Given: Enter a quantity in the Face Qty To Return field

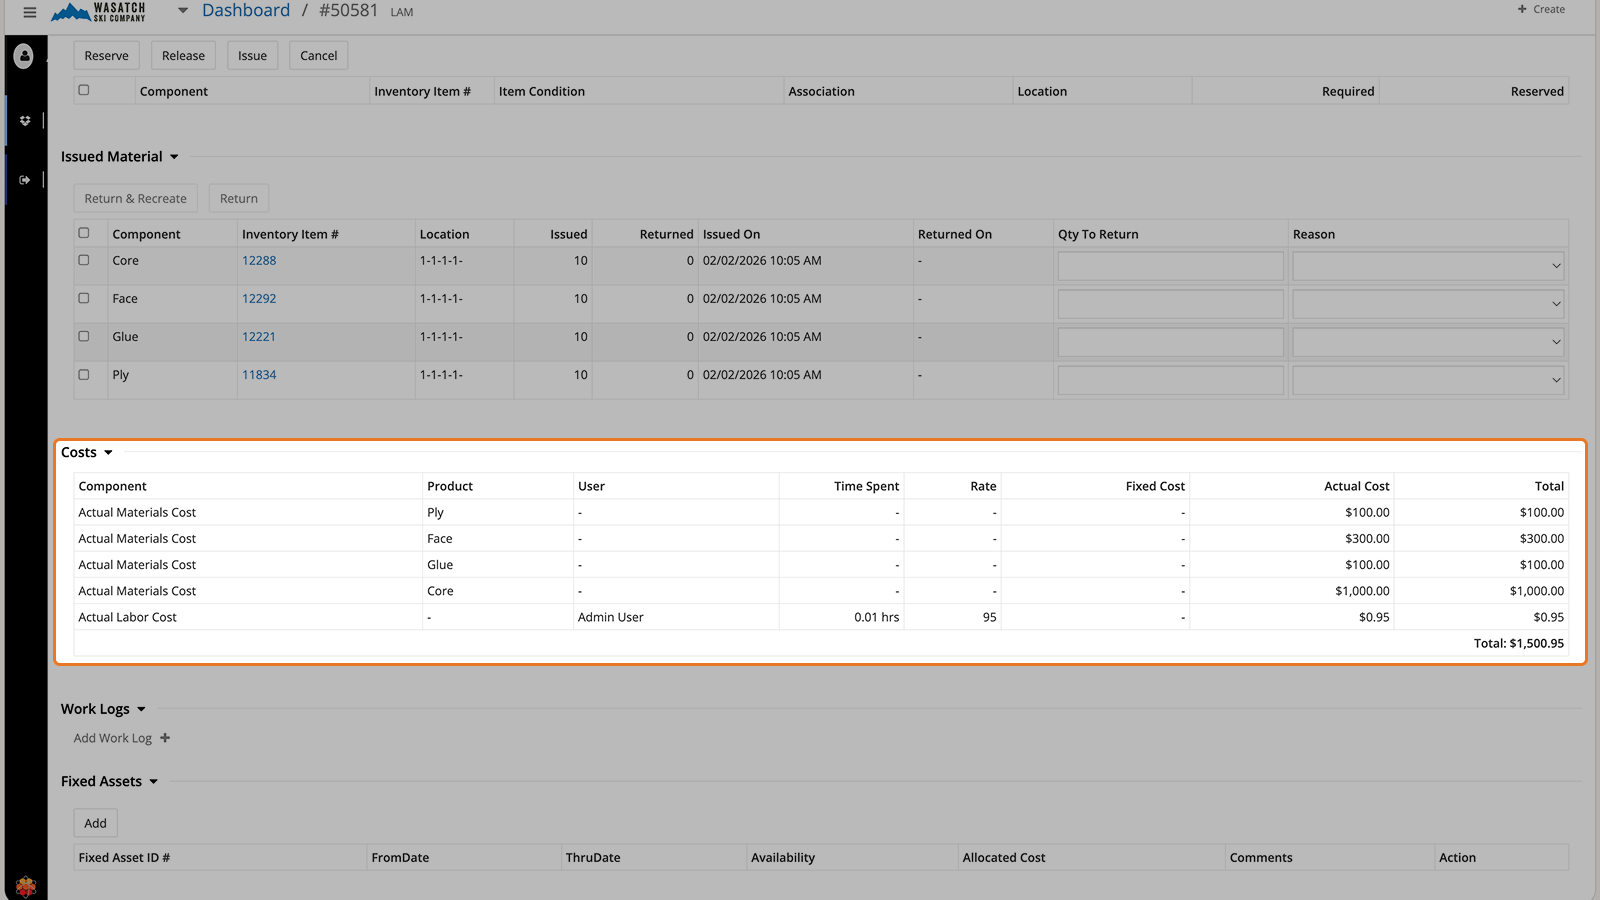Looking at the screenshot, I should tap(1170, 303).
